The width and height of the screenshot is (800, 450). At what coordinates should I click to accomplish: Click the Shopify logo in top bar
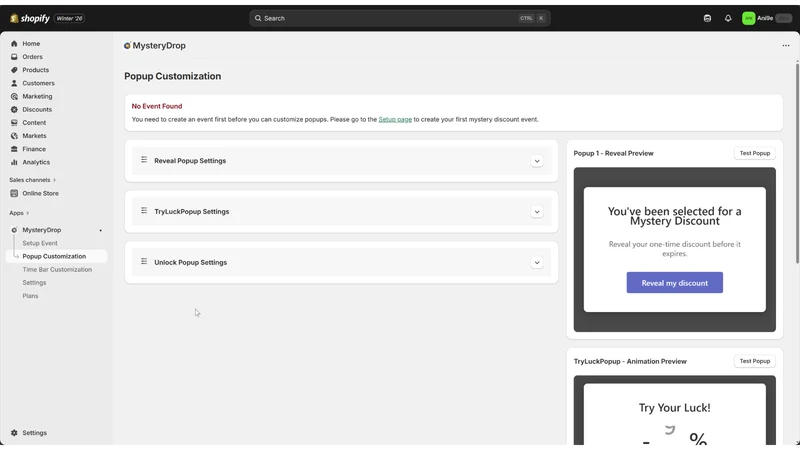pos(30,18)
